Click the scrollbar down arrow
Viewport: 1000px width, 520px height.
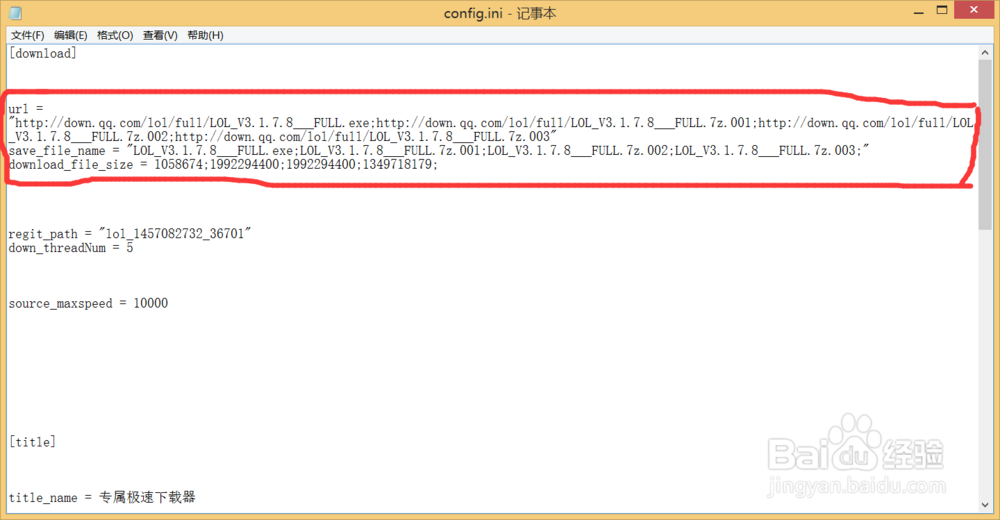point(985,505)
